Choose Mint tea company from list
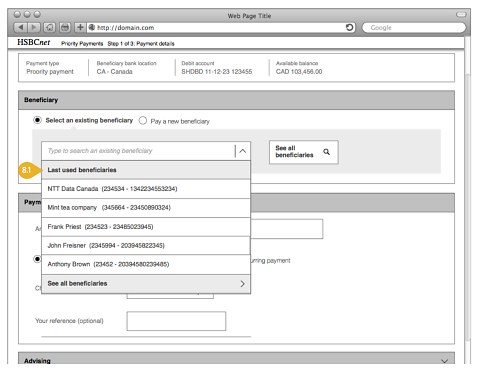479x377 pixels. click(x=146, y=208)
